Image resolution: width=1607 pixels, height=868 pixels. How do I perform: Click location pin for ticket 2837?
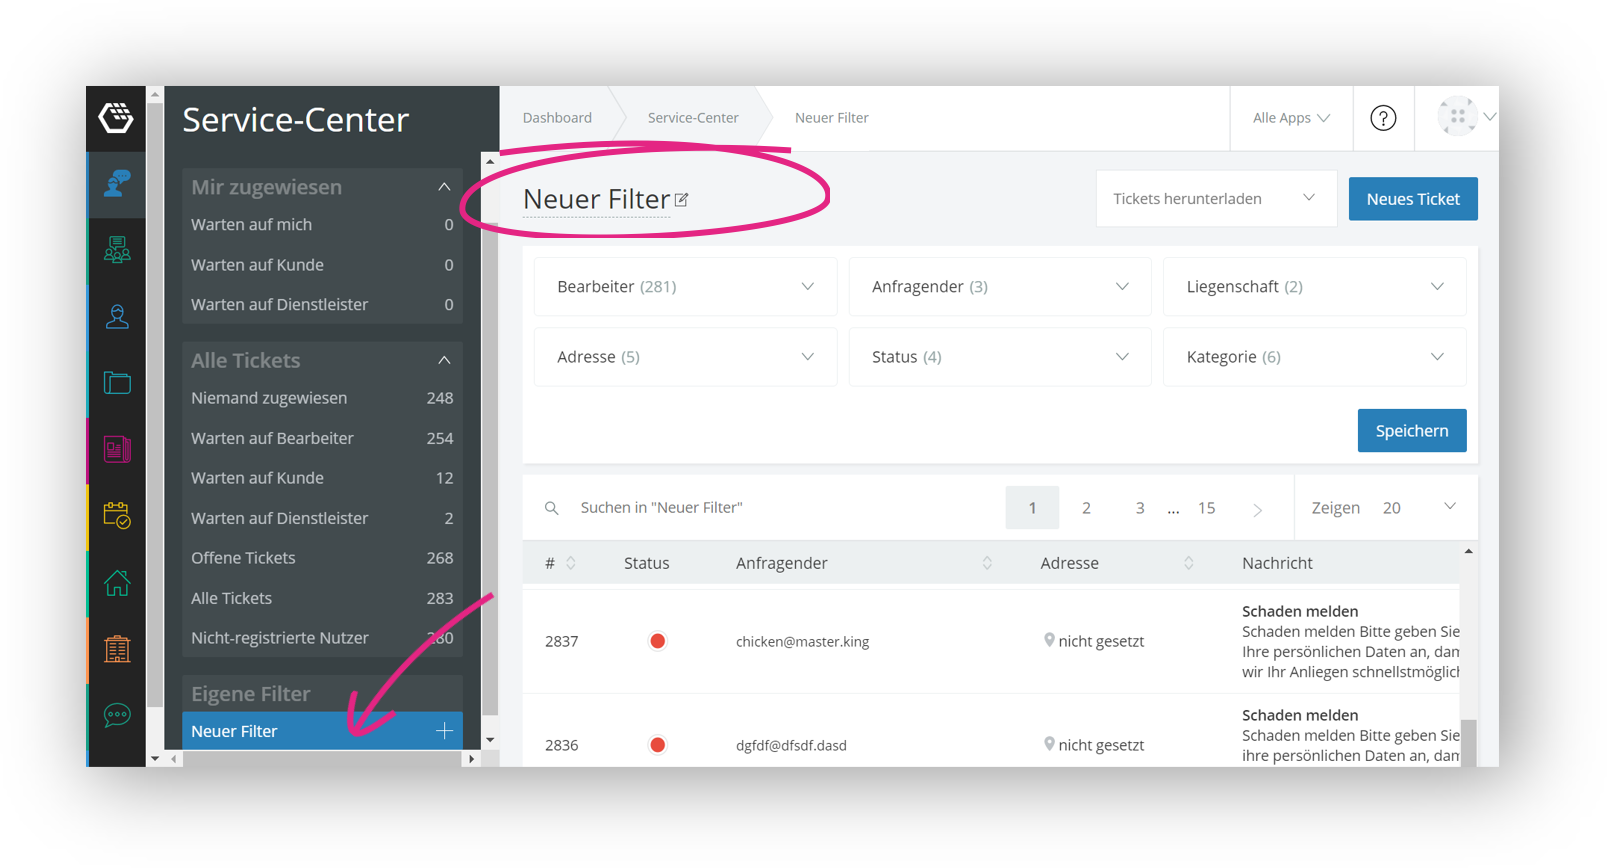click(1049, 640)
